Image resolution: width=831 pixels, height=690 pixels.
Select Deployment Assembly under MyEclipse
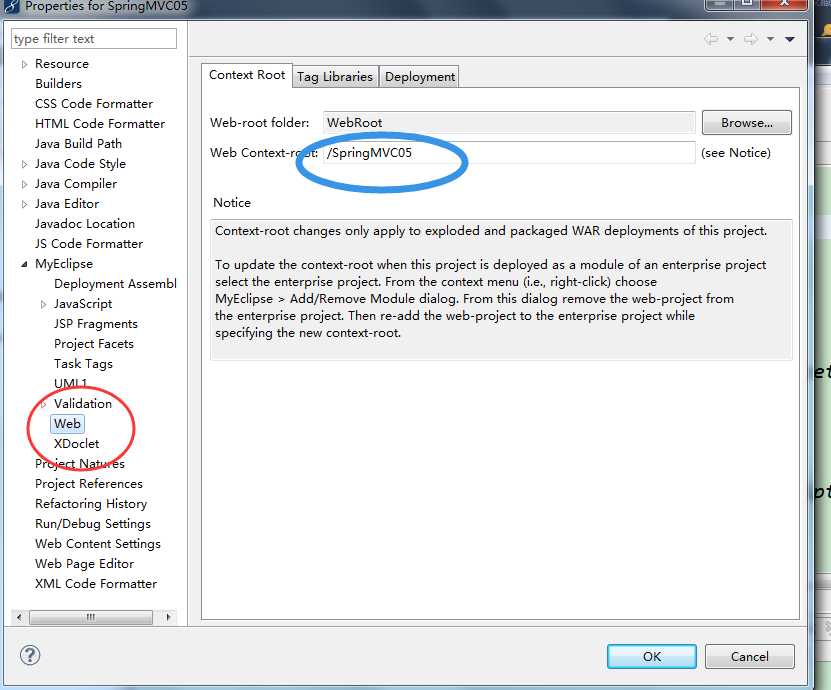(x=115, y=284)
